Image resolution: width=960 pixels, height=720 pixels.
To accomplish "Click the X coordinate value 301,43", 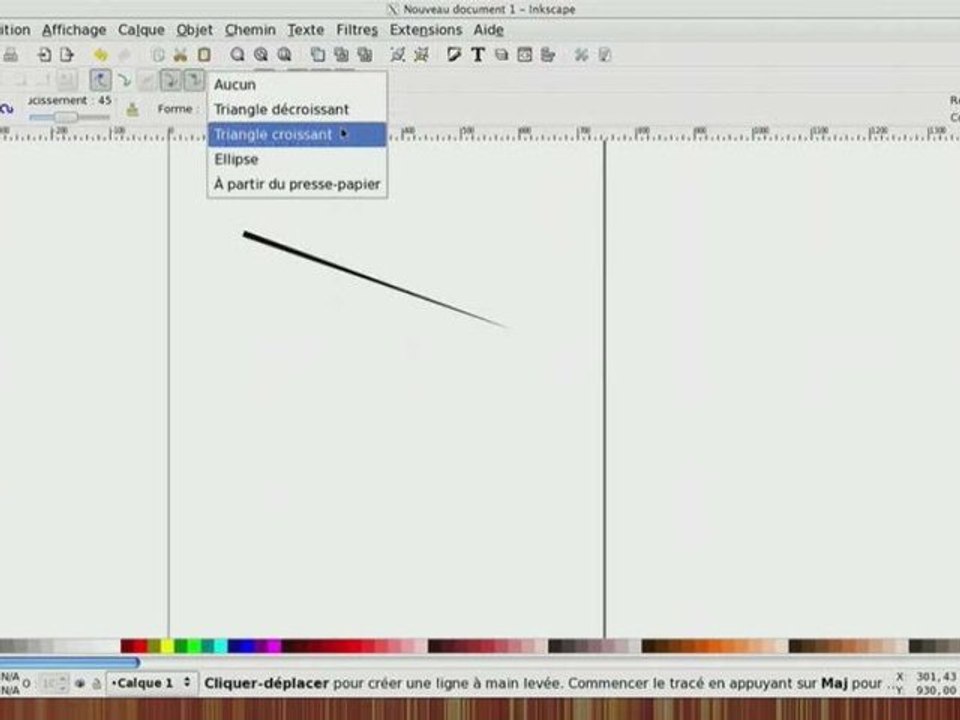I will point(936,677).
